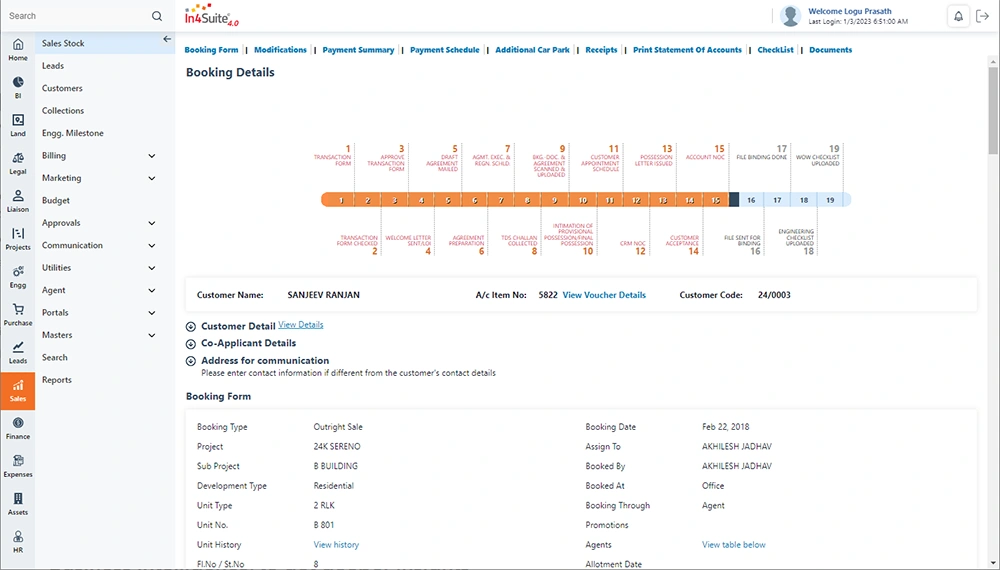This screenshot has height=570, width=1000.
Task: Expand the Marketing submenu
Action: [152, 178]
